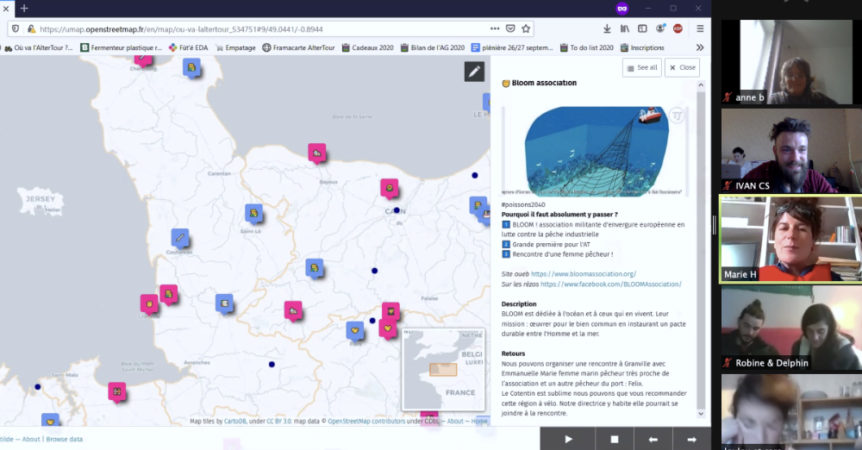The image size is (862, 450).
Task: Select the pink marker just above Caen
Action: coord(389,188)
